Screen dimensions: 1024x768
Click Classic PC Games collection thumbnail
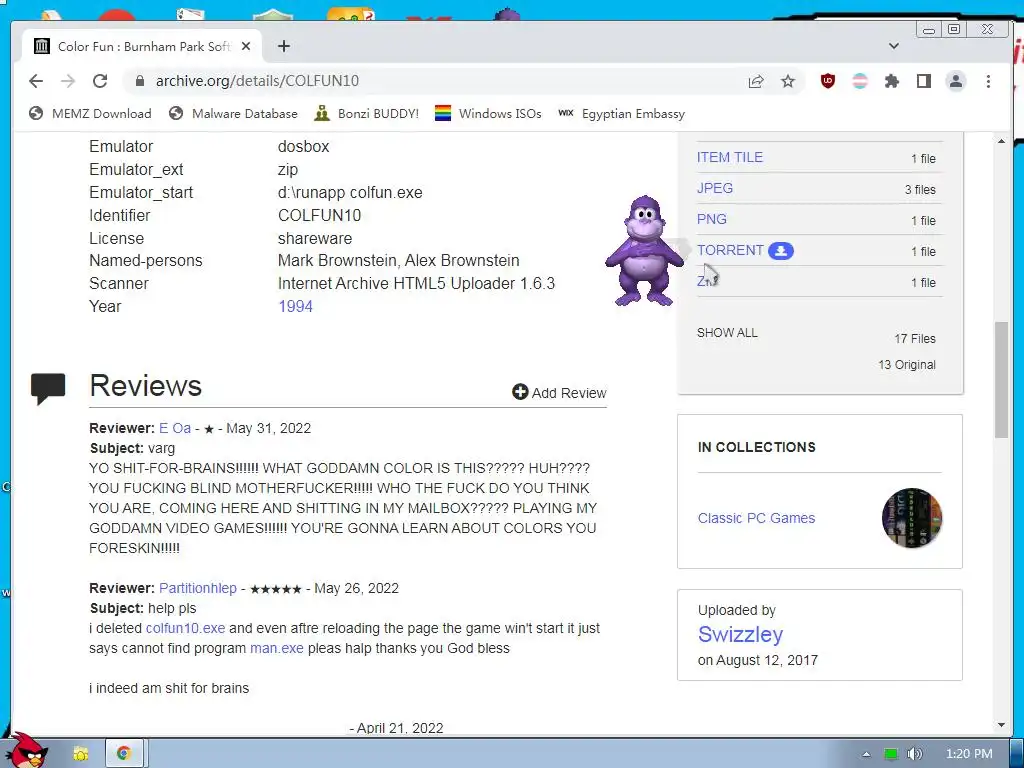[912, 518]
